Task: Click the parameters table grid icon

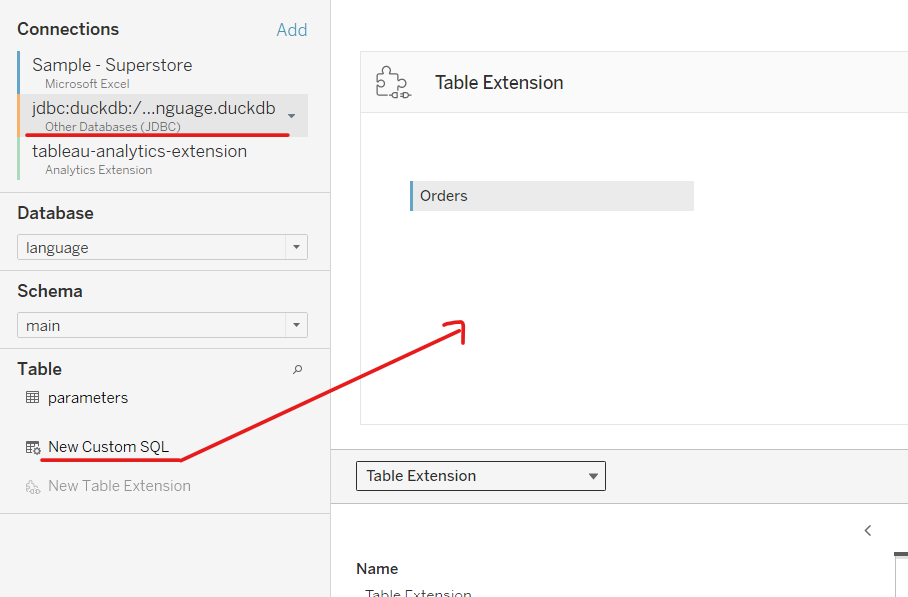Action: [32, 397]
